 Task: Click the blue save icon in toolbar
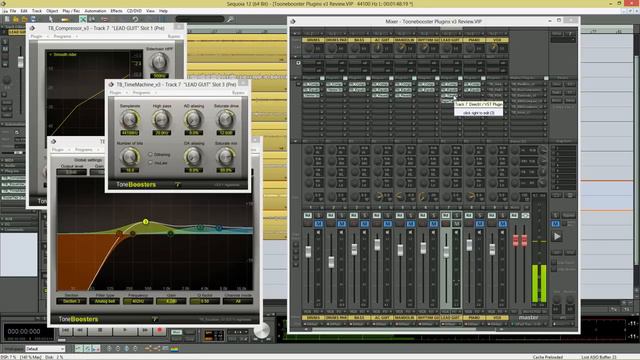[33, 19]
